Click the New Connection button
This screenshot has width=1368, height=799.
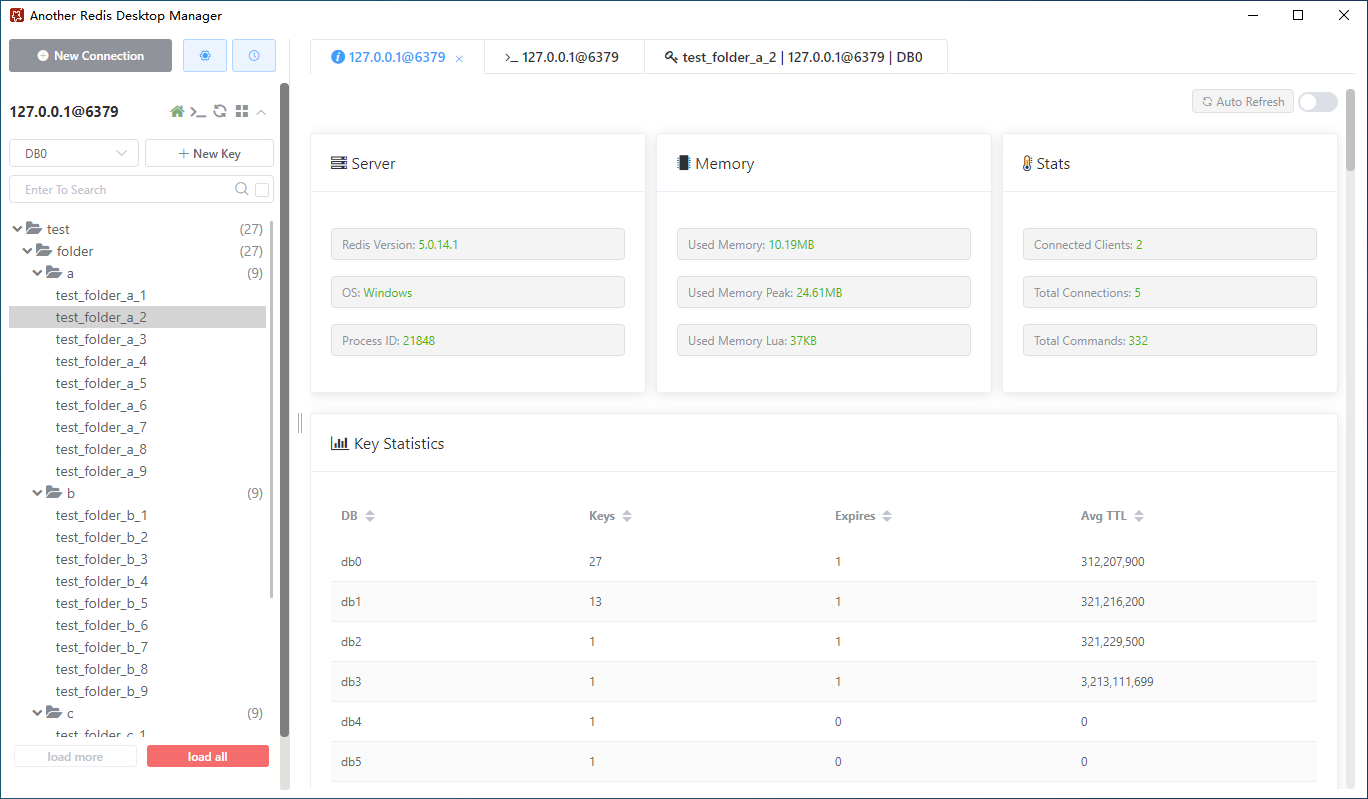point(90,56)
